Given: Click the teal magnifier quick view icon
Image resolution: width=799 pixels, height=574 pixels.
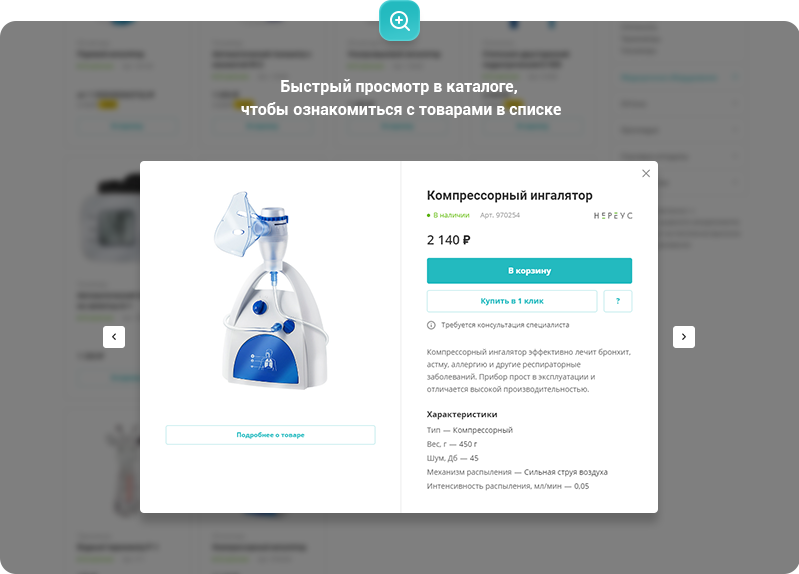Looking at the screenshot, I should click(x=399, y=21).
